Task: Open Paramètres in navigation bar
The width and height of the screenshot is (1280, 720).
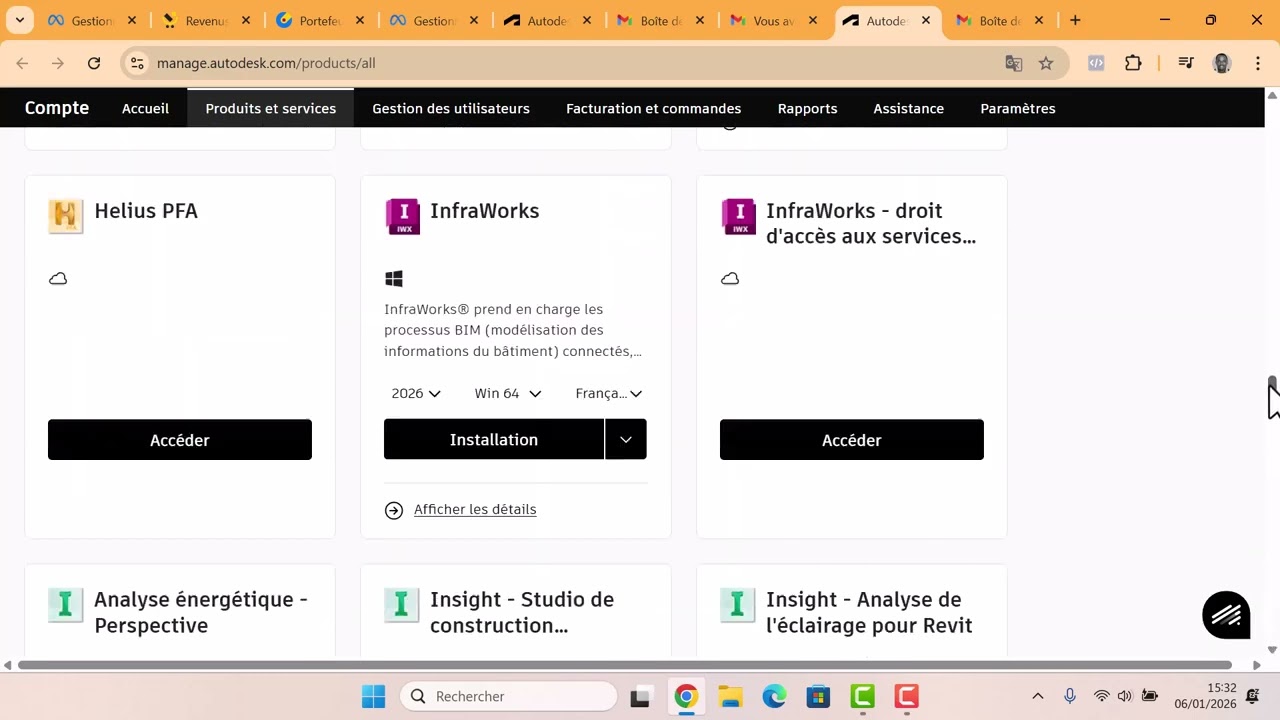Action: click(x=1018, y=108)
